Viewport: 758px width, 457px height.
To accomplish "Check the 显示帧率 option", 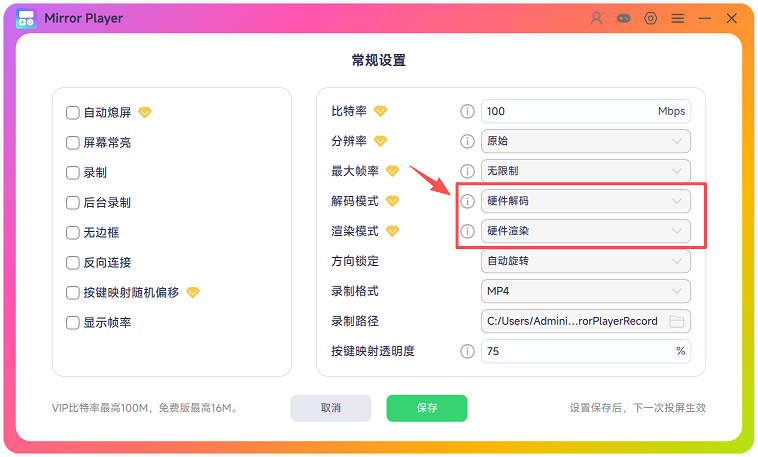I will 73,323.
